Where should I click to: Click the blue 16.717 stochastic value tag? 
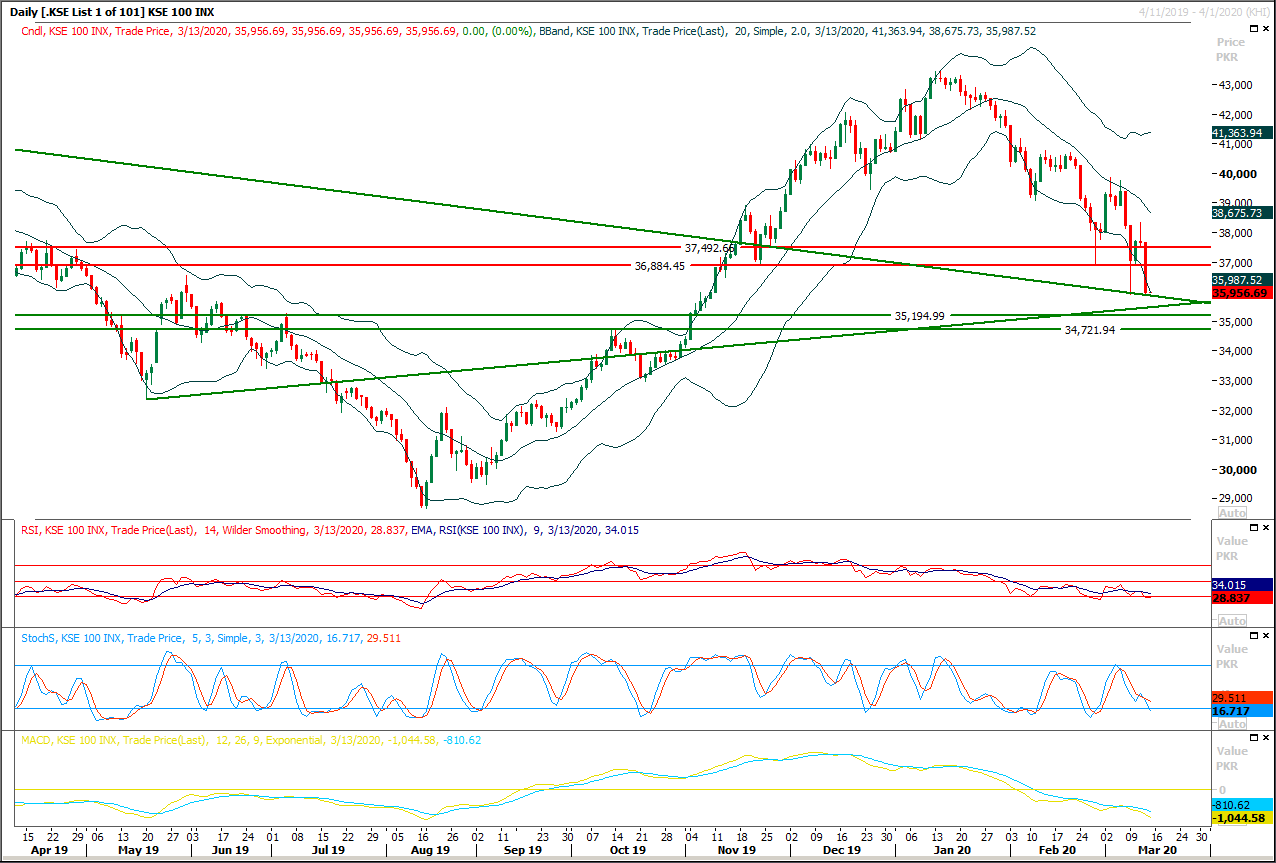point(1241,711)
